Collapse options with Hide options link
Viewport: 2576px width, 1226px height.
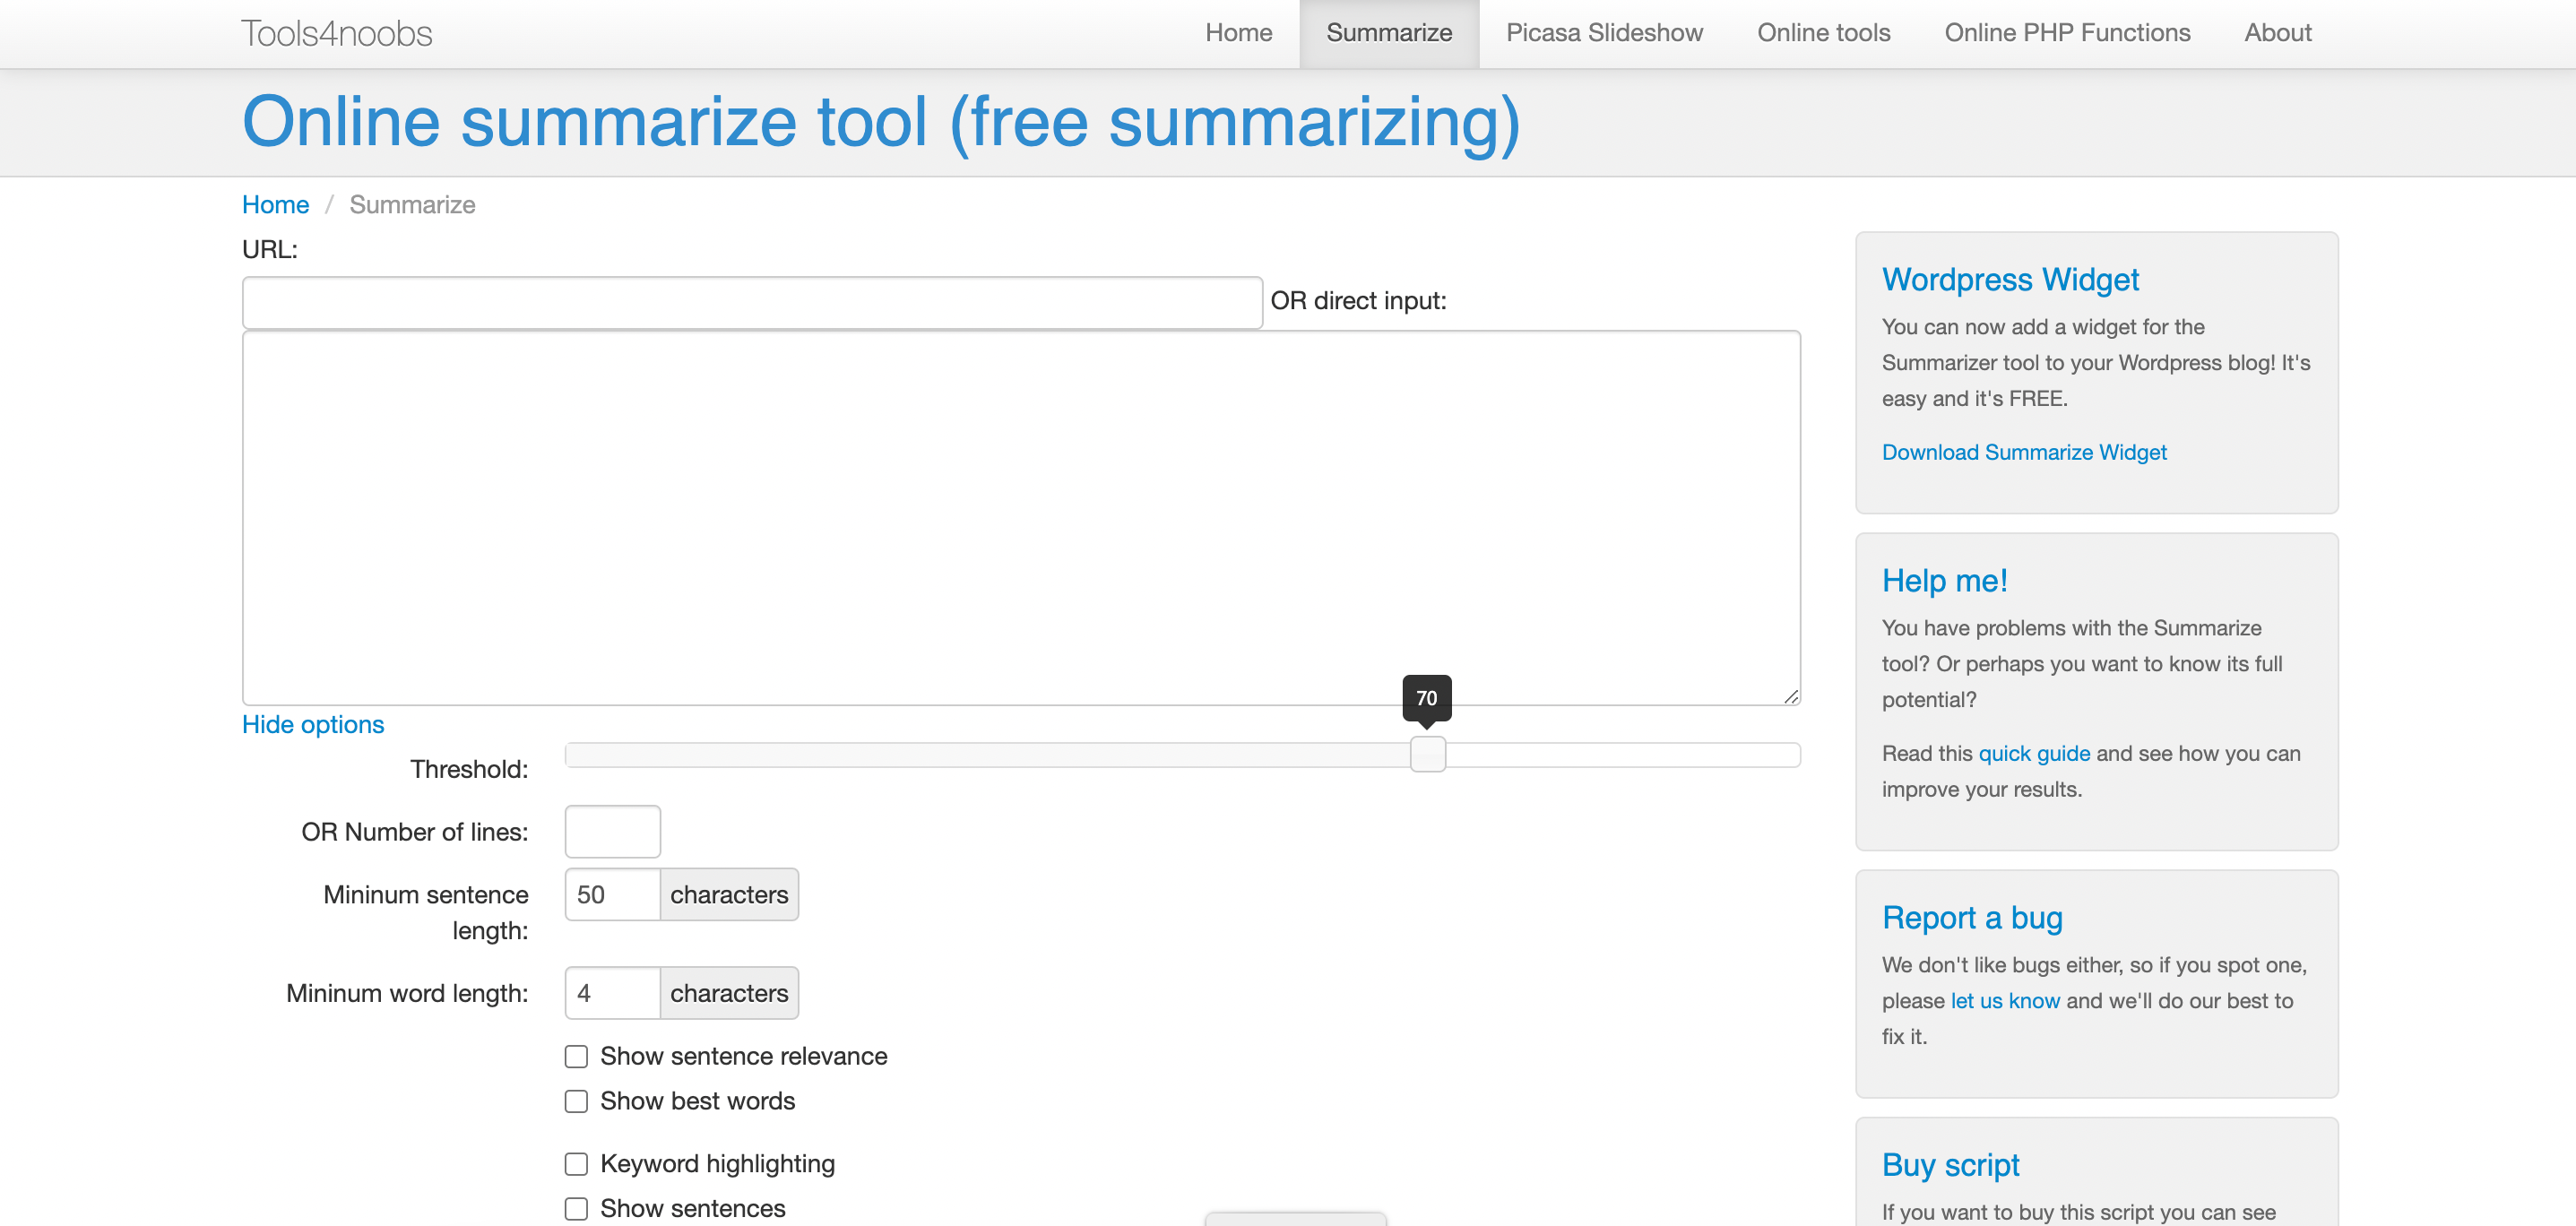(x=312, y=724)
